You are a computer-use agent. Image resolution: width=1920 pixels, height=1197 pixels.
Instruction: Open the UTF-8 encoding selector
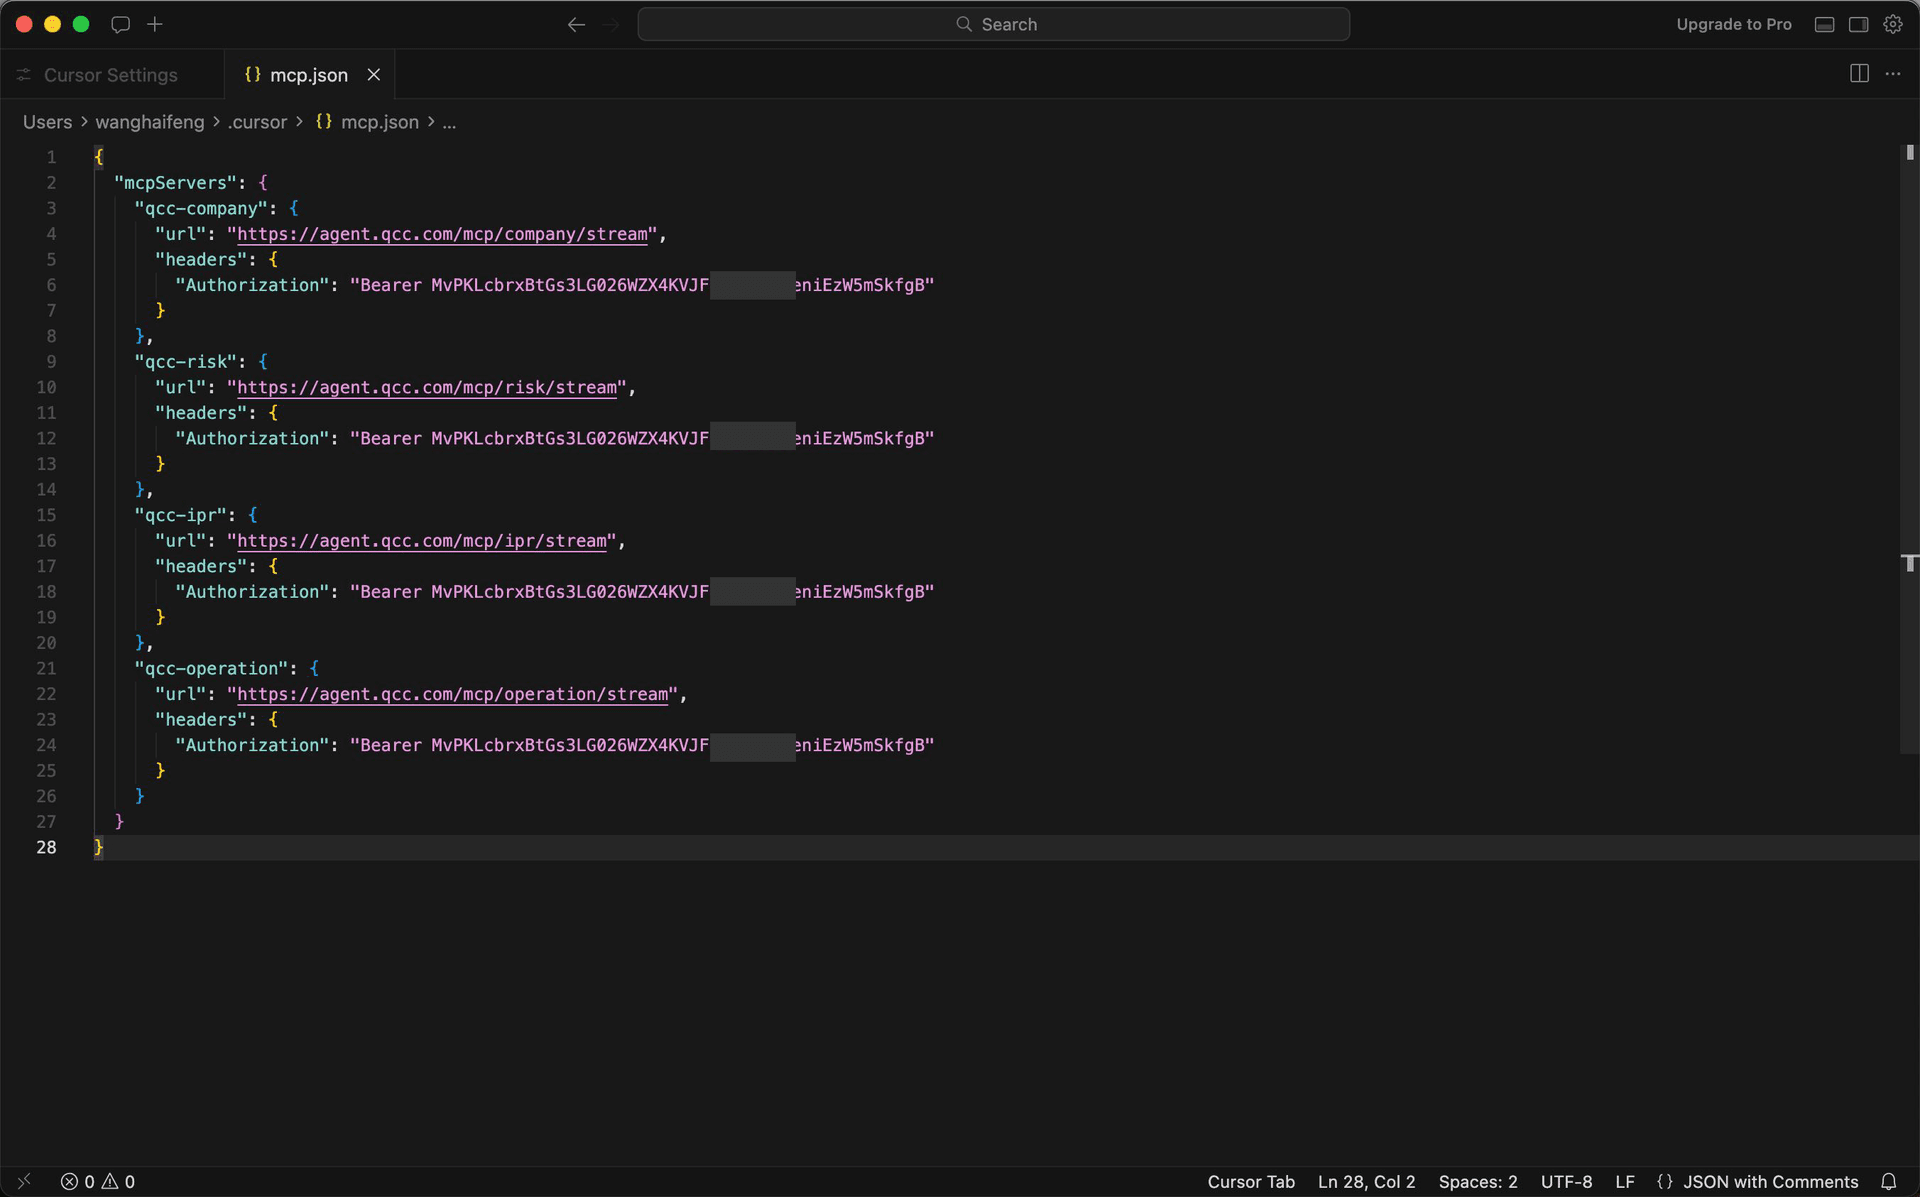click(x=1566, y=1181)
